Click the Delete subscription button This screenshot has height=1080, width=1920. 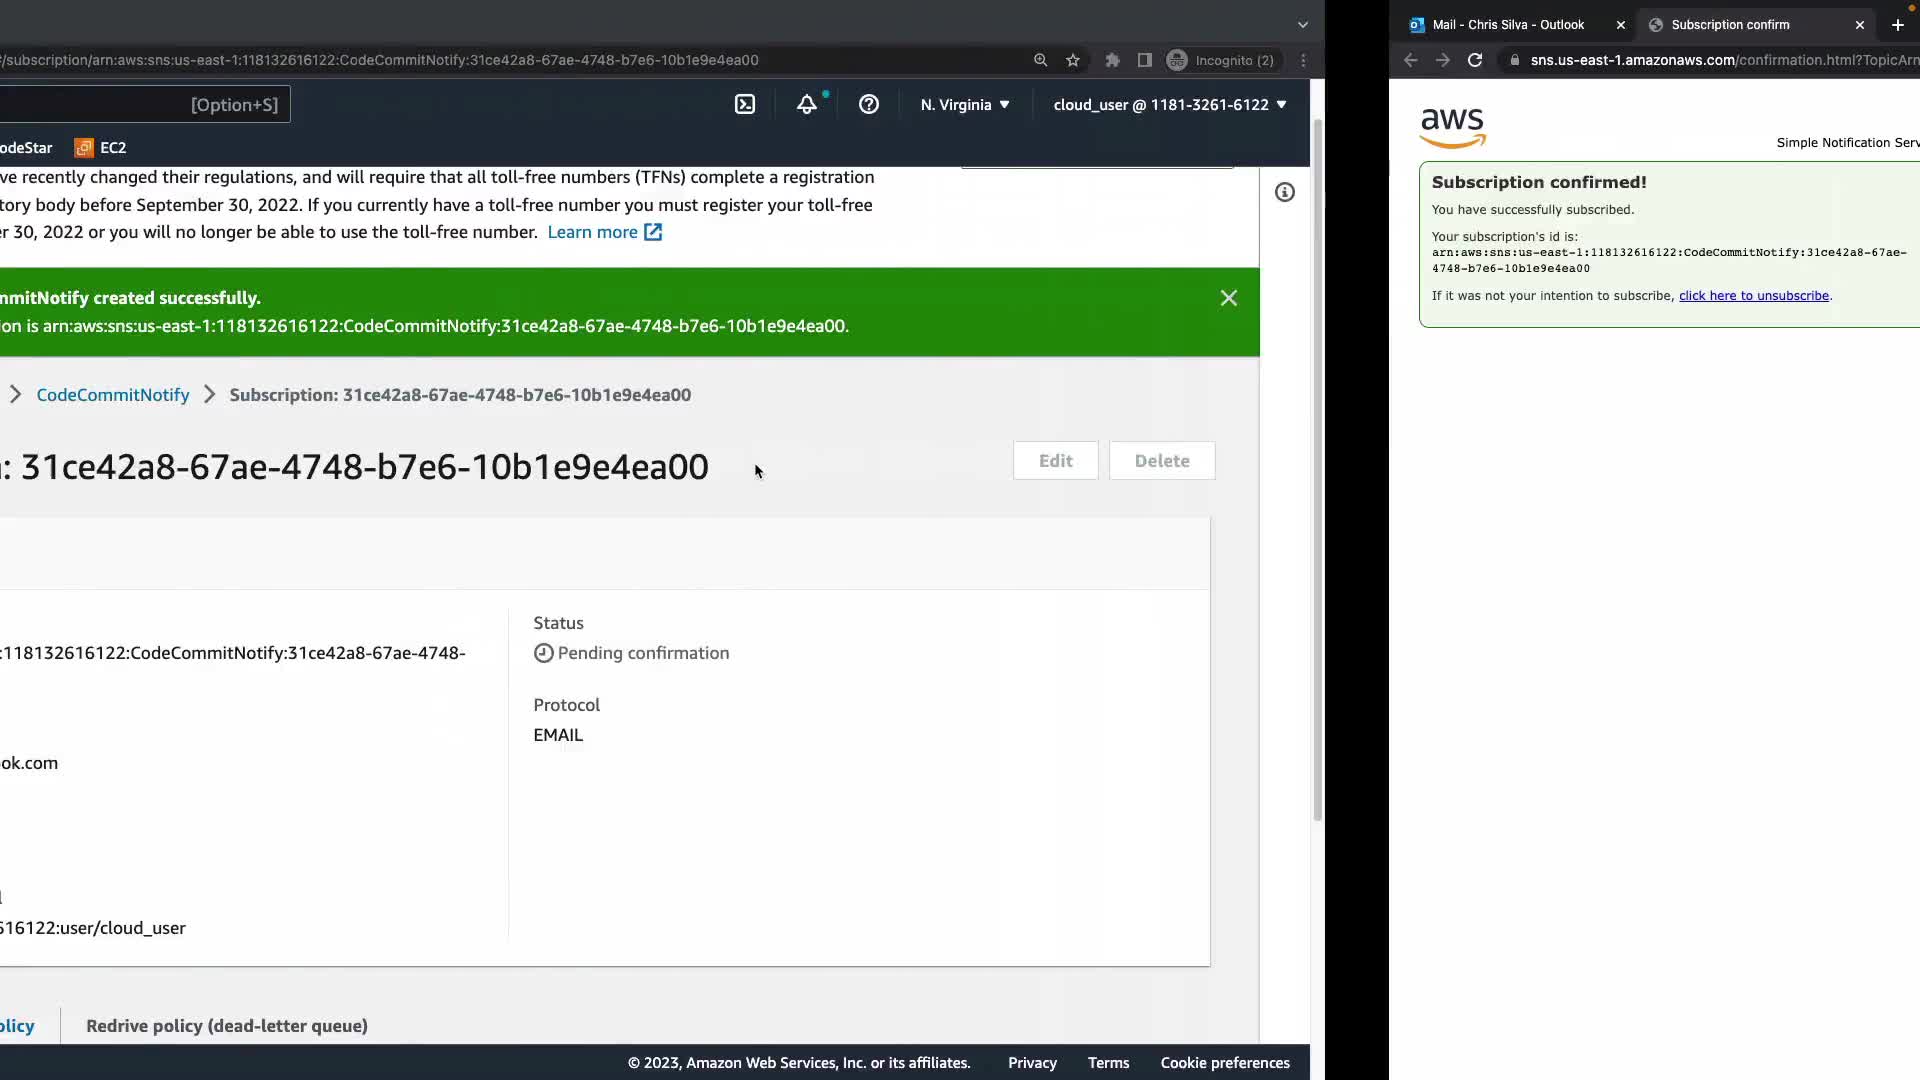pos(1162,461)
